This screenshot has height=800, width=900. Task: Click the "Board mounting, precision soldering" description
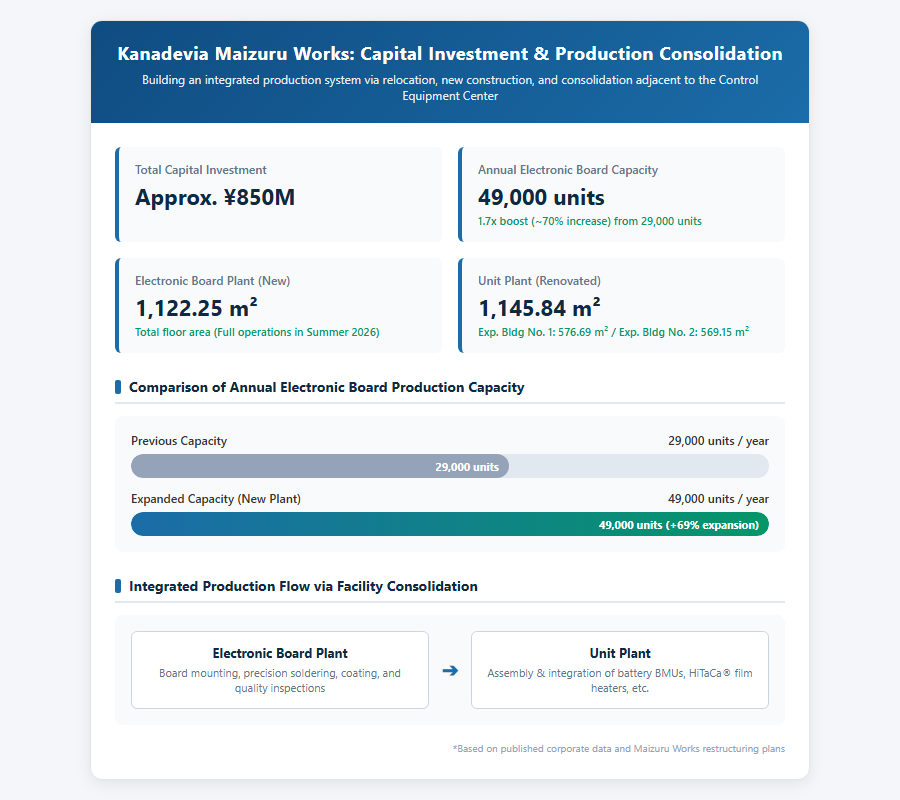coord(280,681)
